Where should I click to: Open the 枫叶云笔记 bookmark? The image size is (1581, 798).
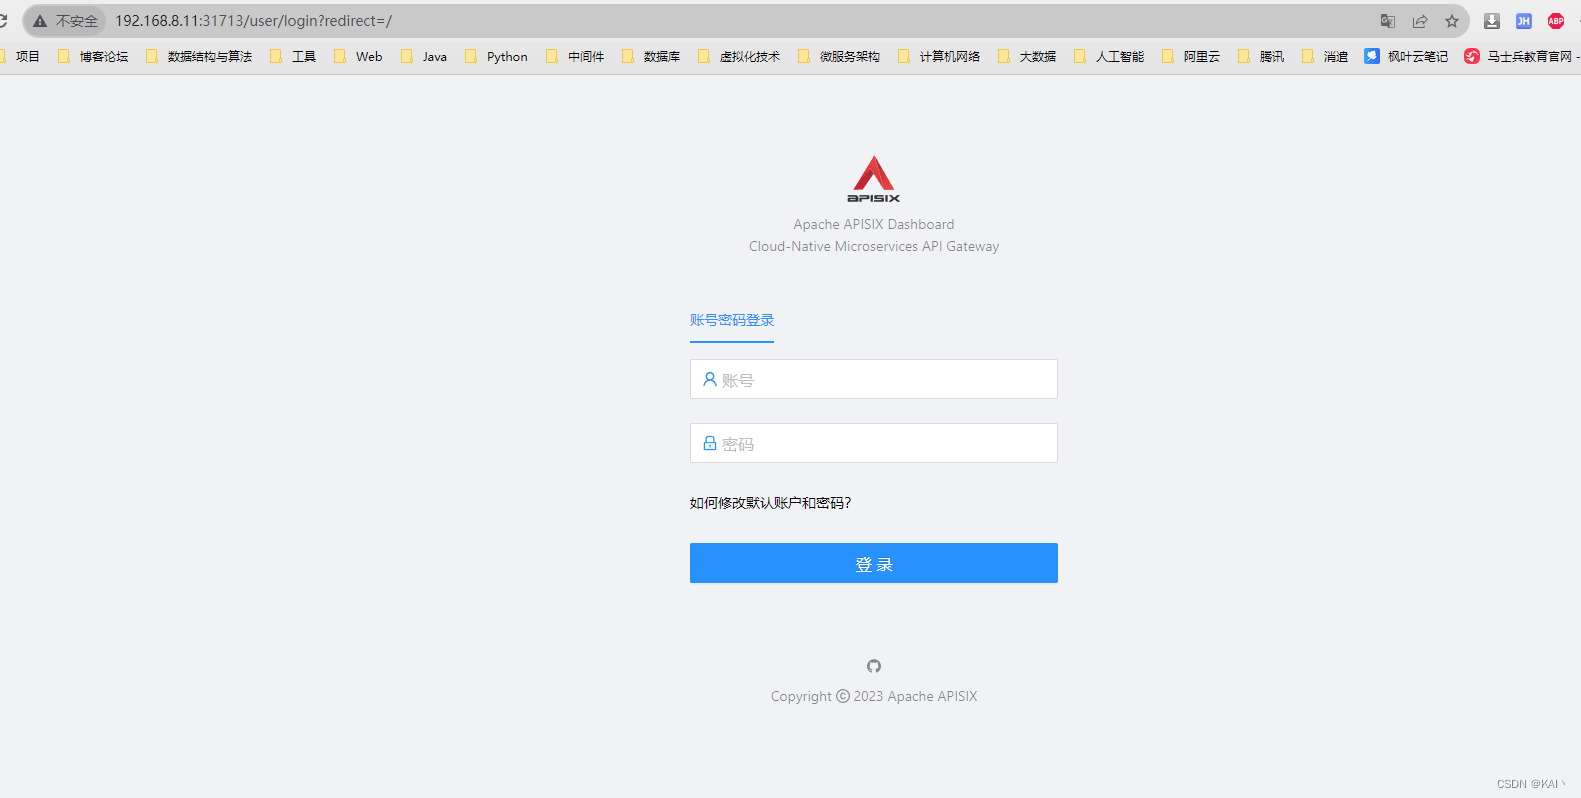pos(1406,57)
